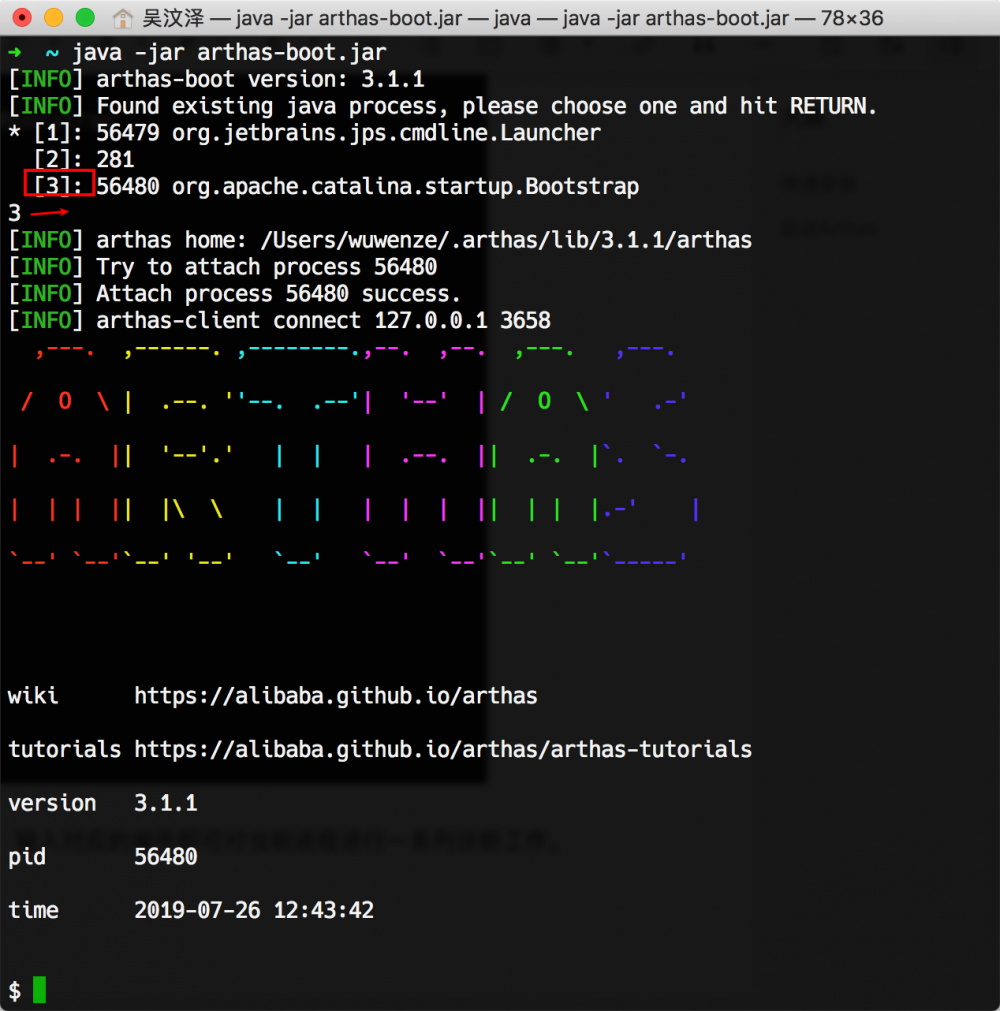Click the terminal window title text
Image resolution: width=1000 pixels, height=1011 pixels.
513,18
